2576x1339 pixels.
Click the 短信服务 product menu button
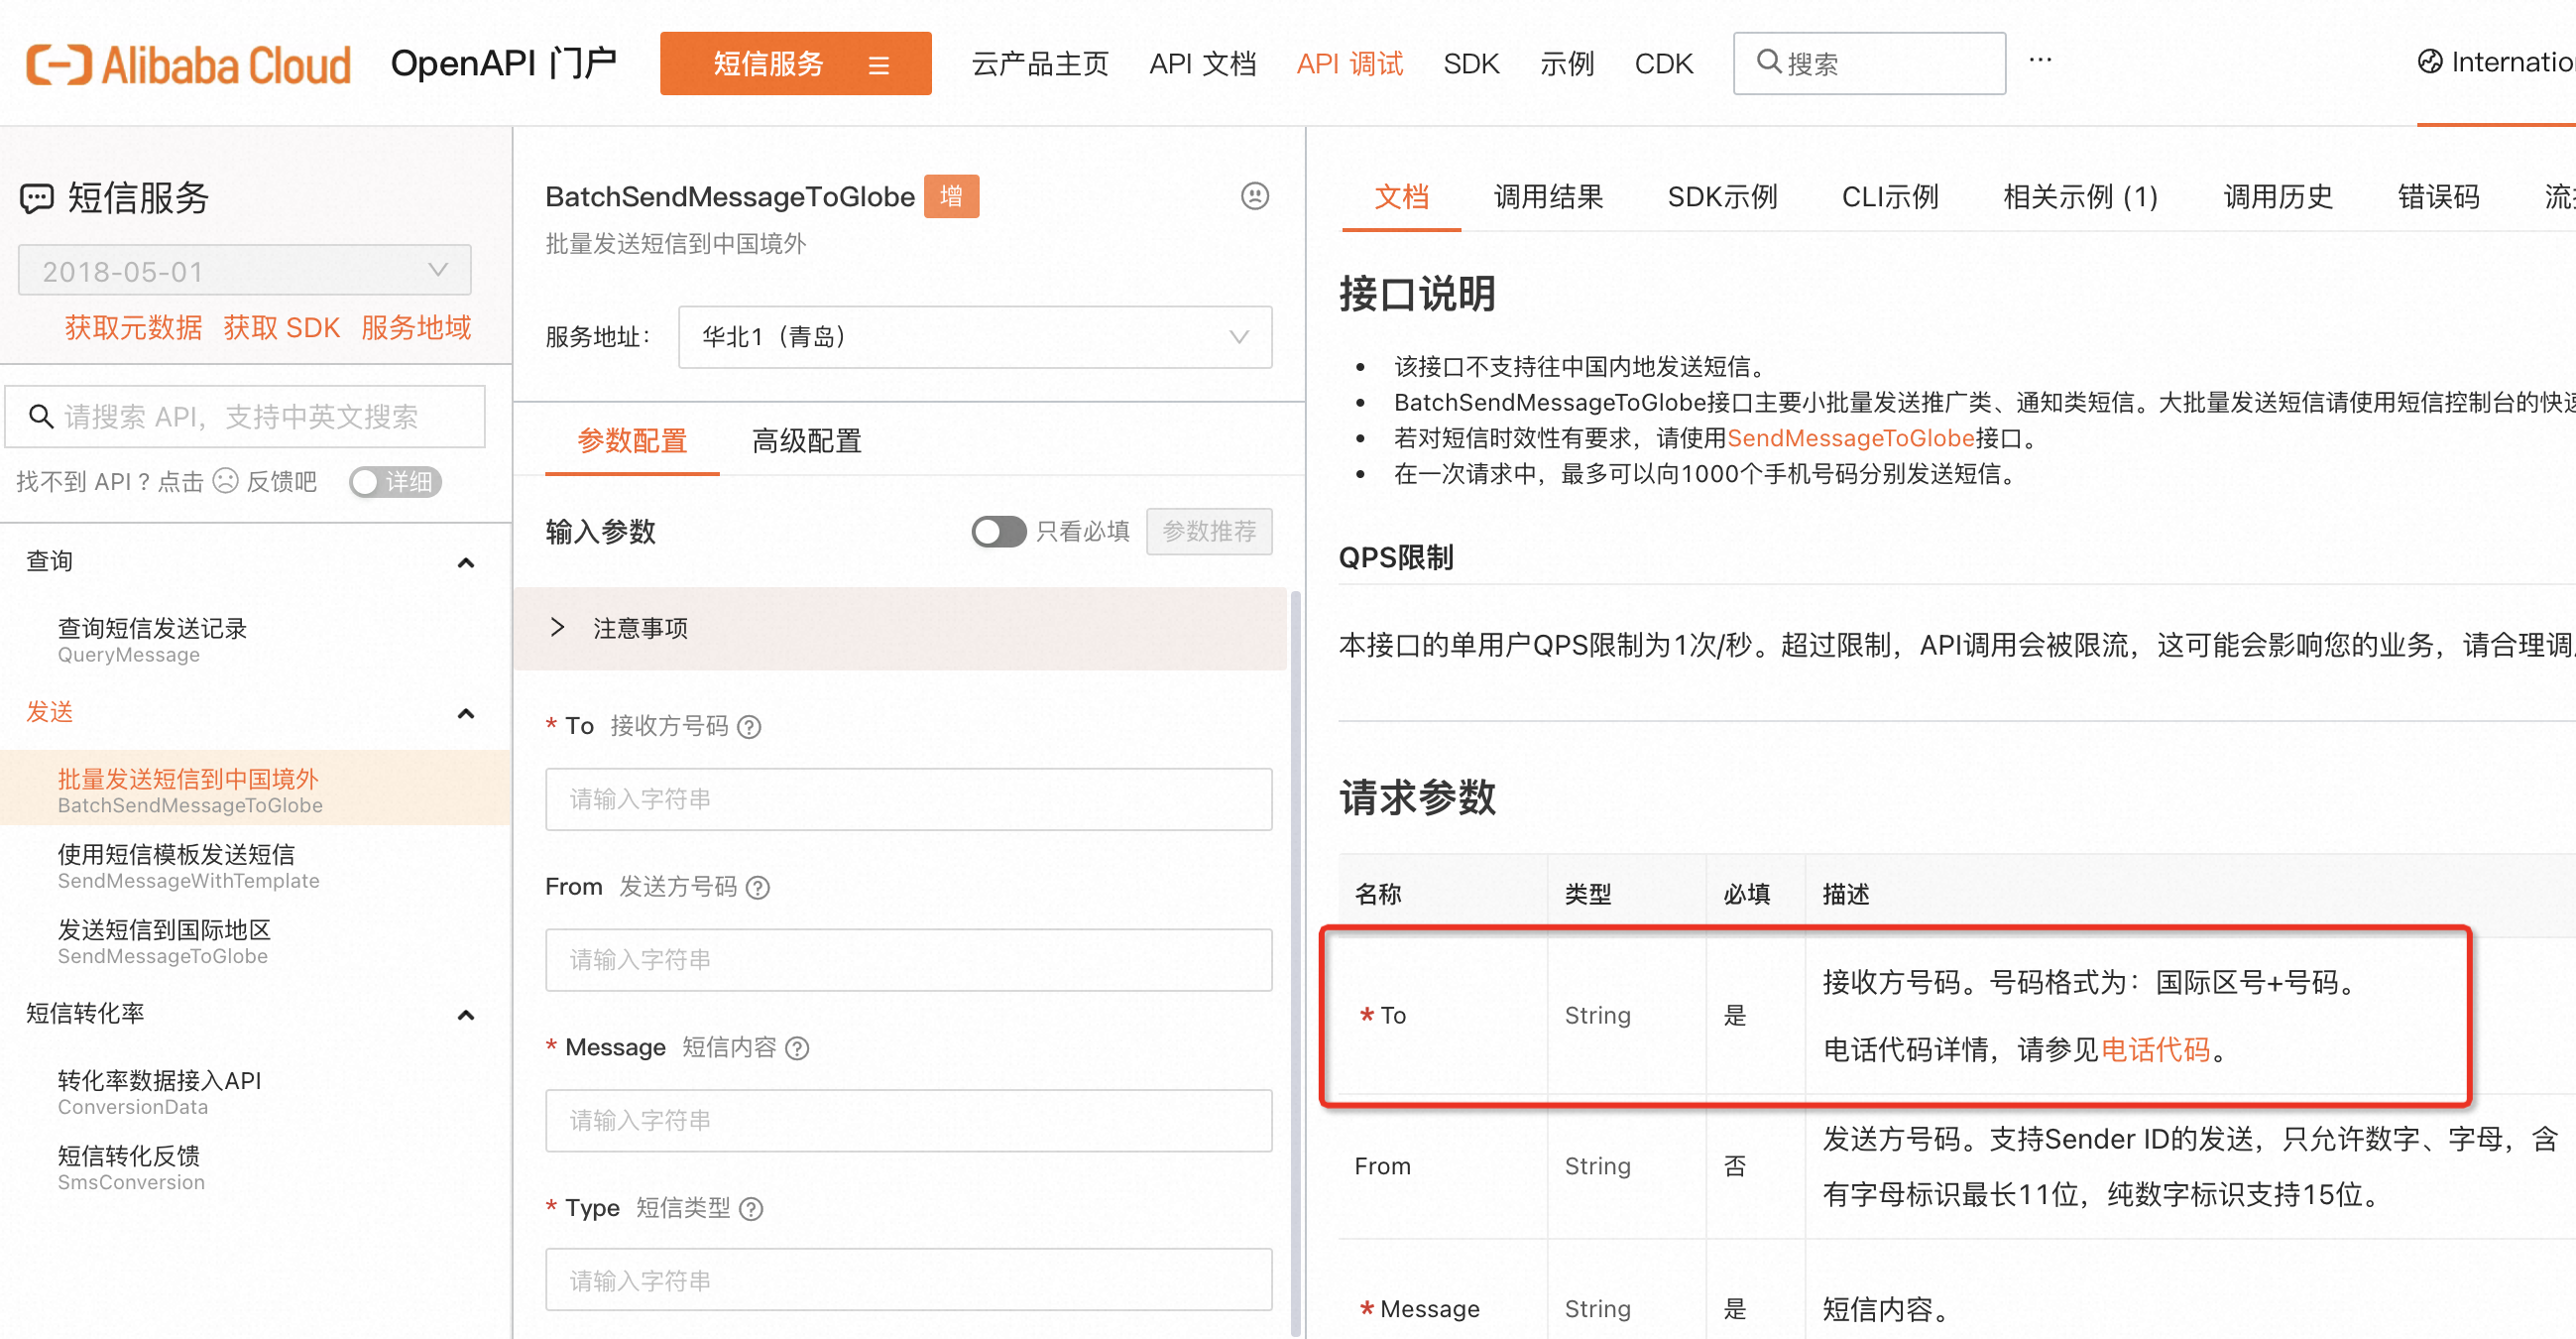(x=795, y=65)
